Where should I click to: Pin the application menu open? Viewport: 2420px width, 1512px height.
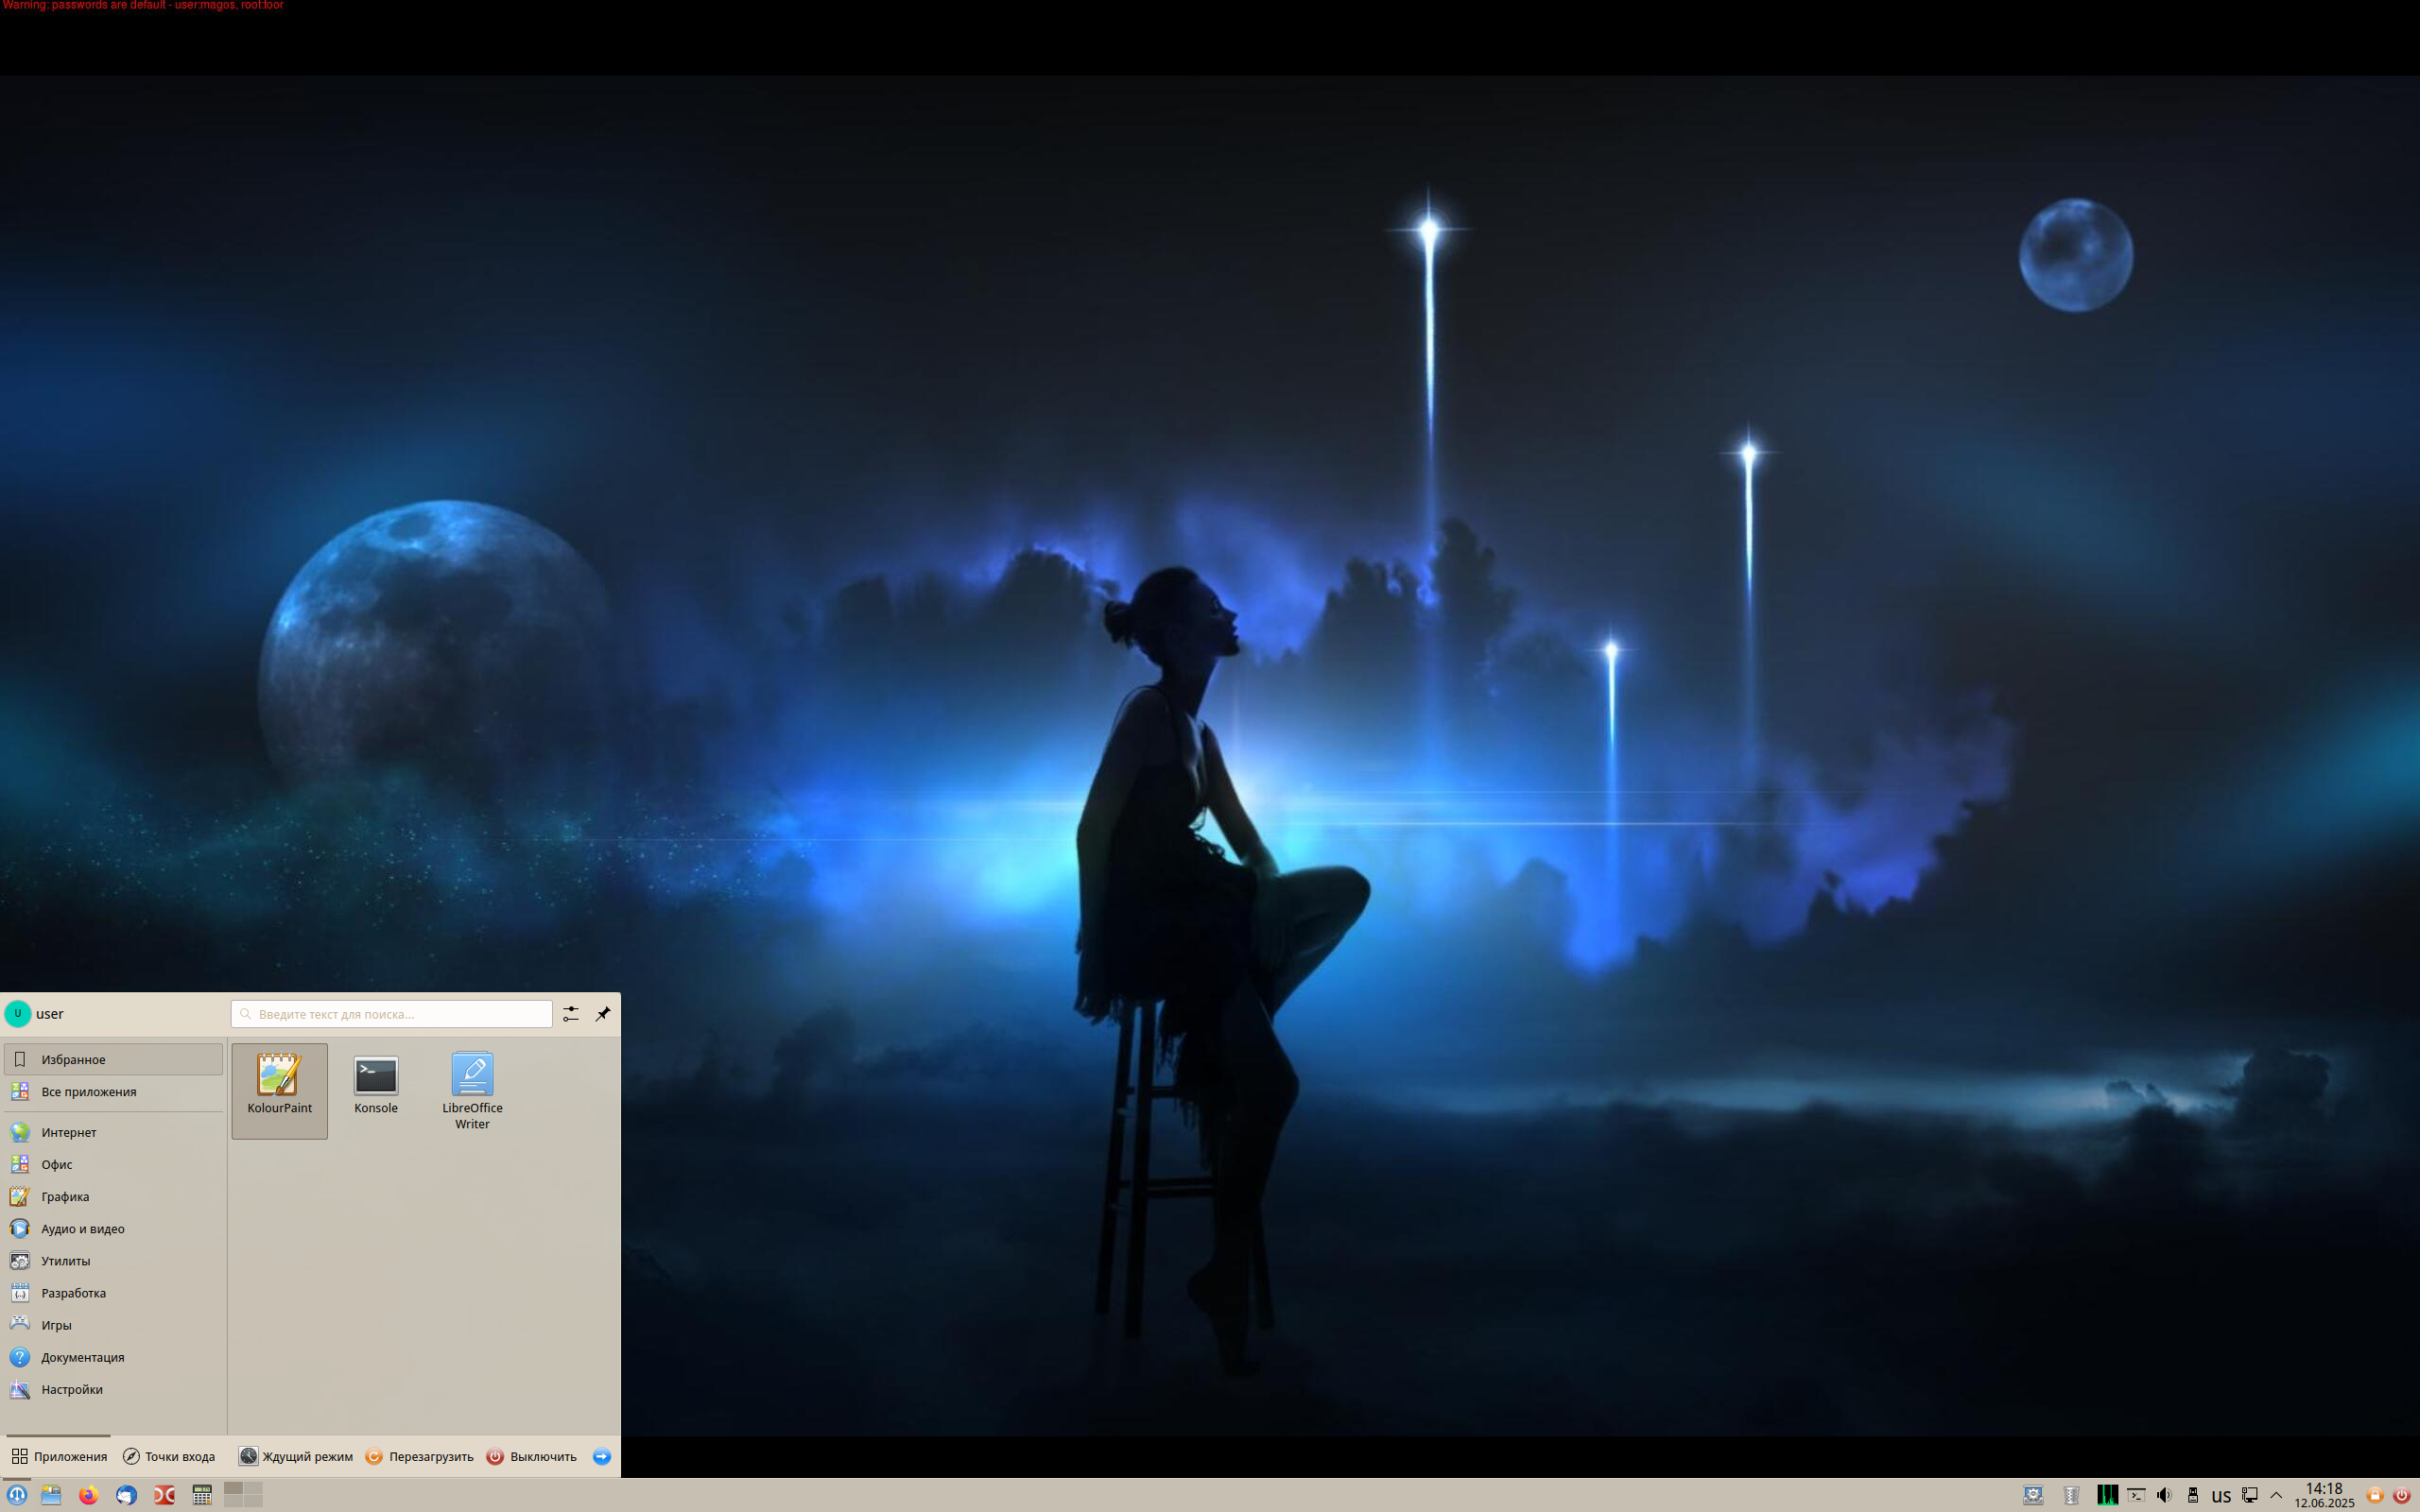(603, 1014)
